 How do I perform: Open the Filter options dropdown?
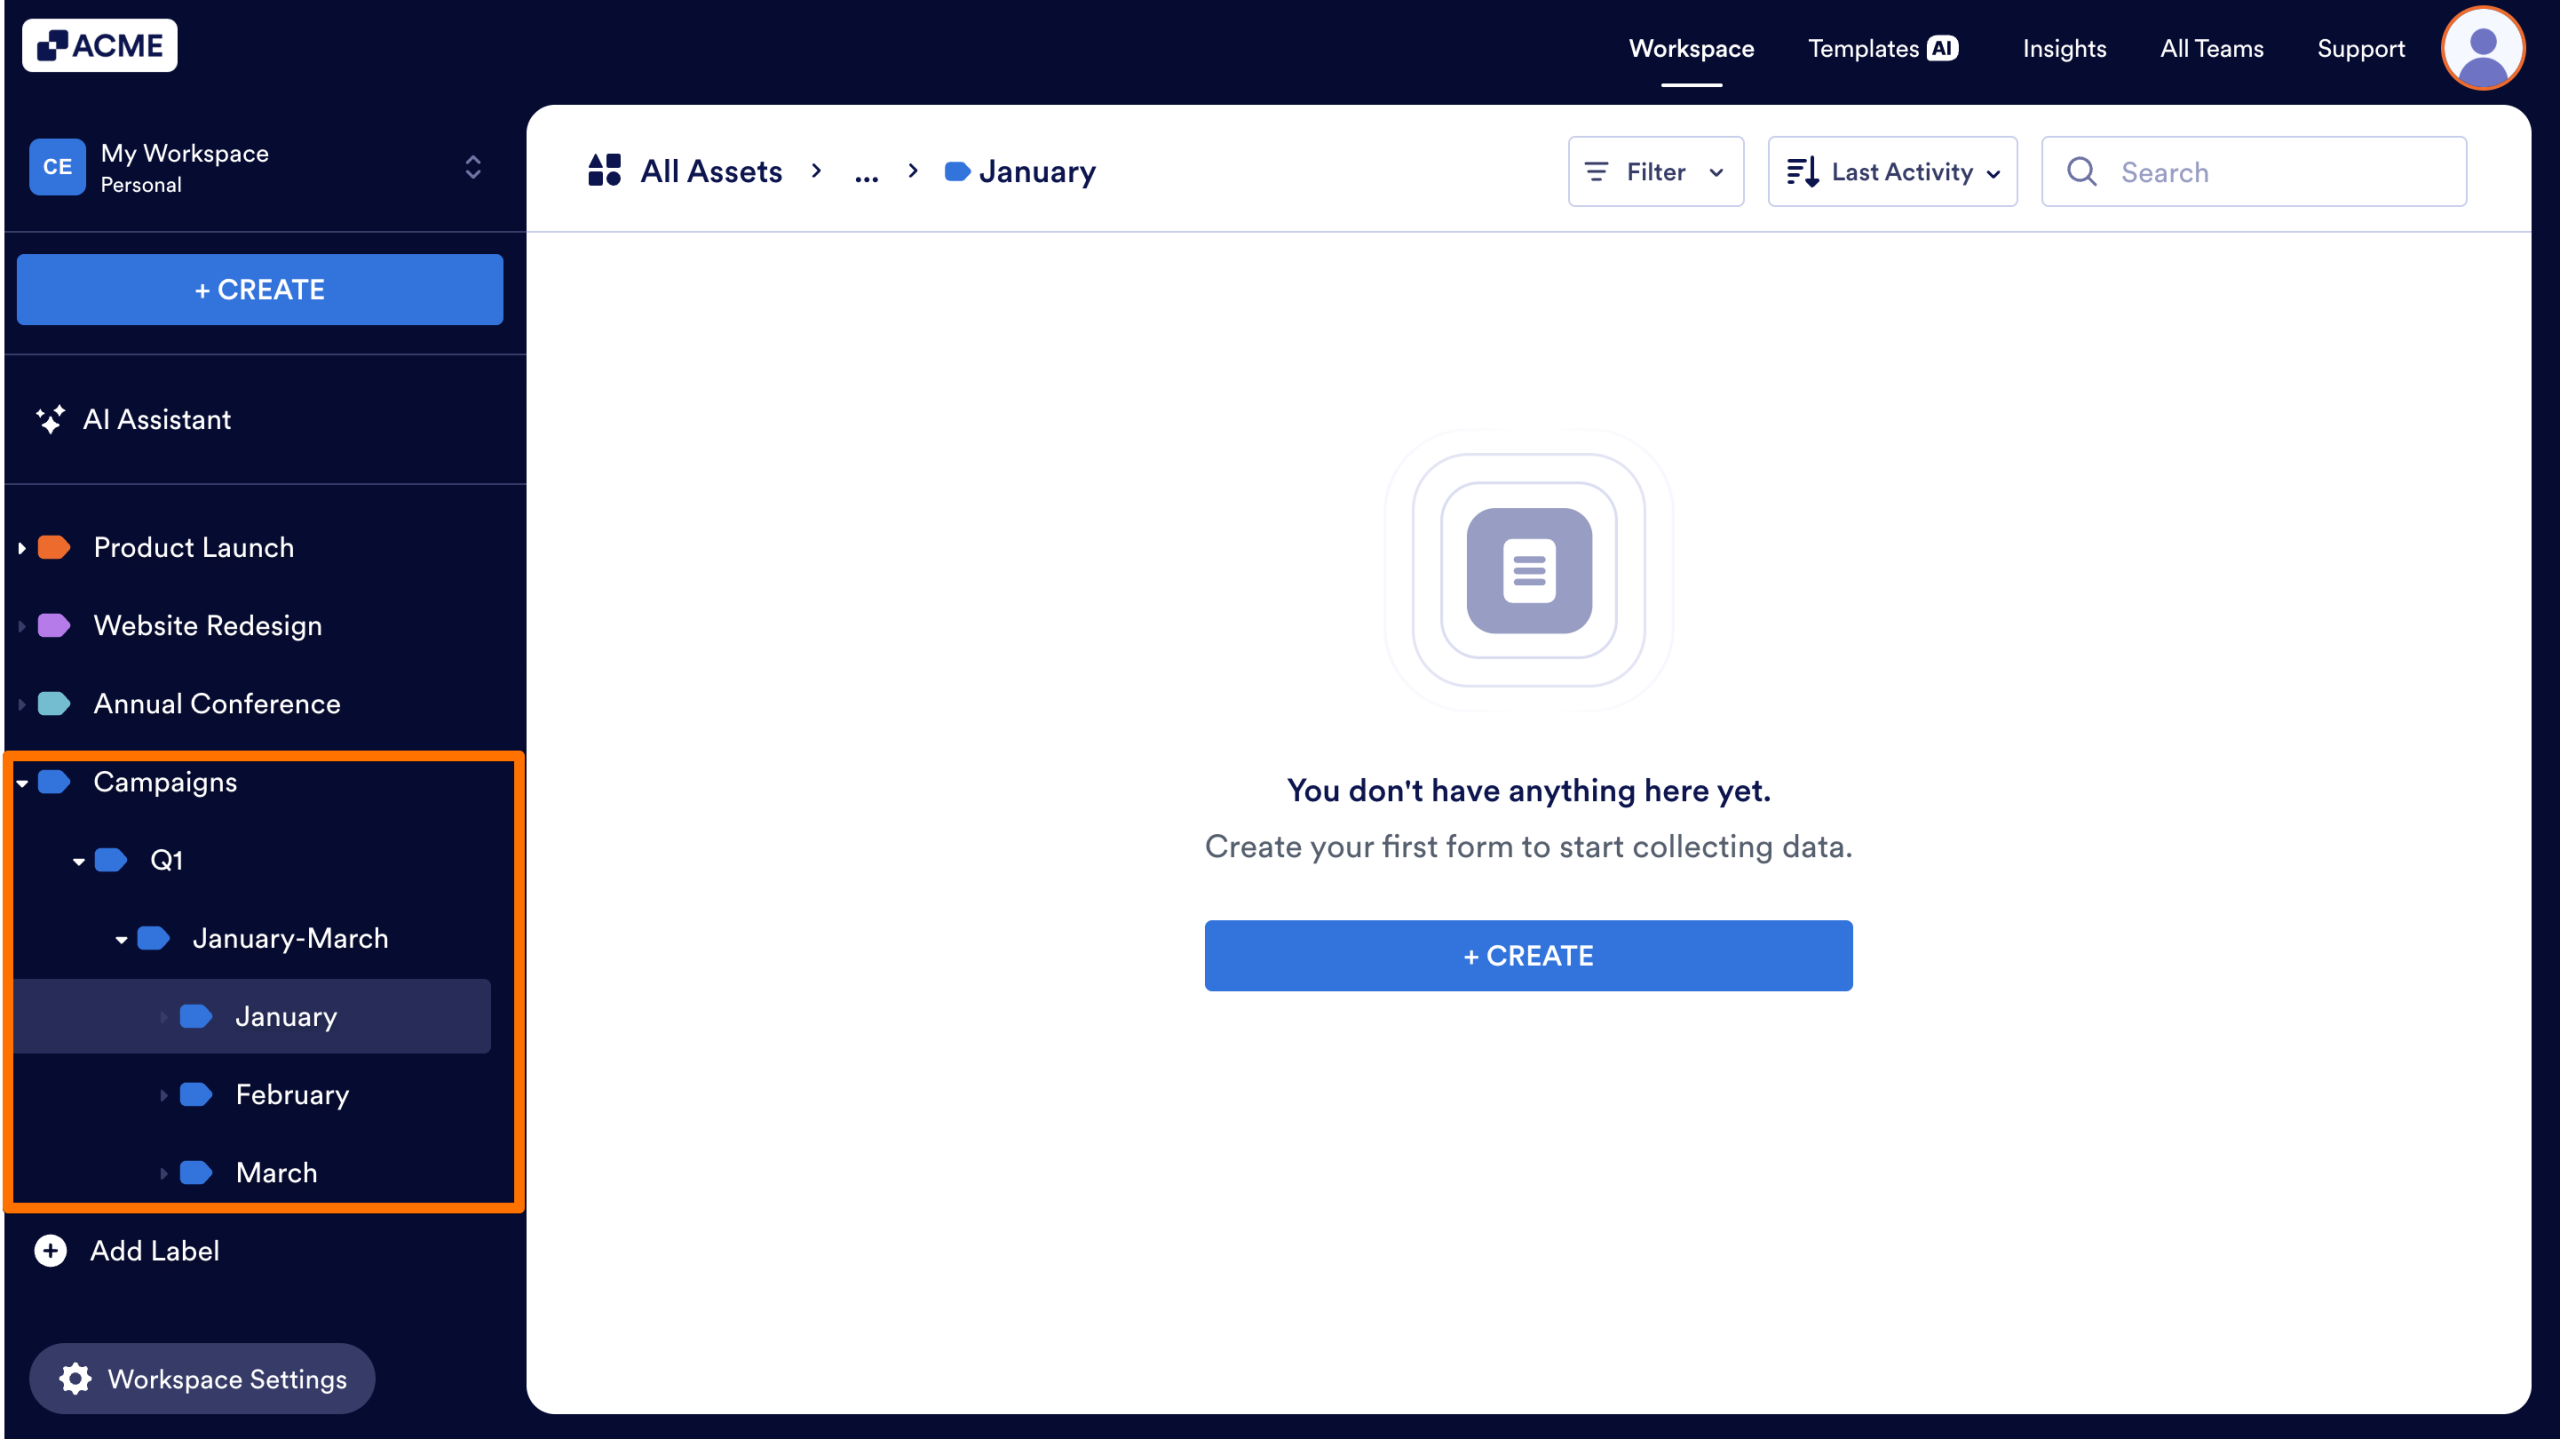click(x=1655, y=171)
